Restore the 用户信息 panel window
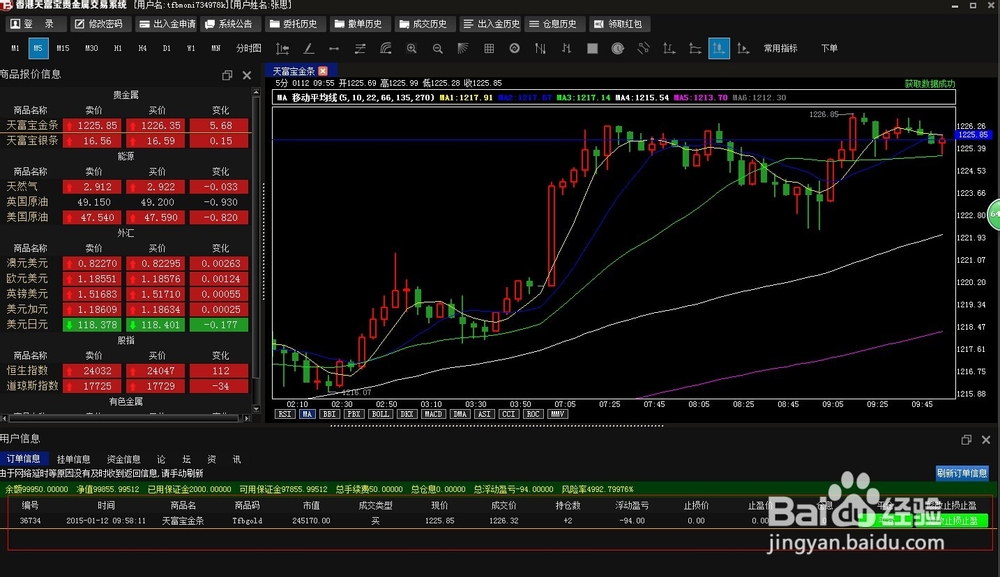Image resolution: width=1000 pixels, height=577 pixels. point(966,440)
